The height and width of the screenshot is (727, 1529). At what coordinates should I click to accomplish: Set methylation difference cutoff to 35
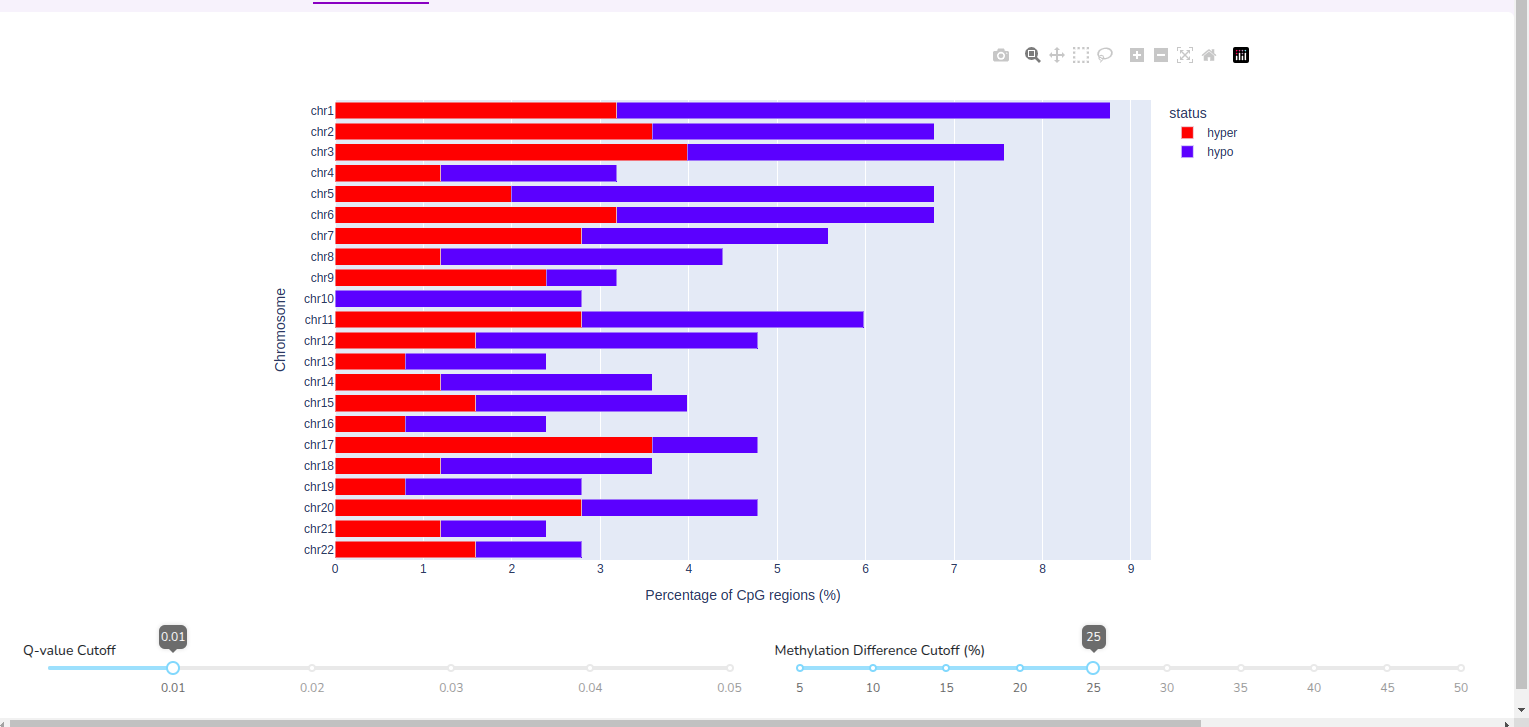pos(1241,668)
